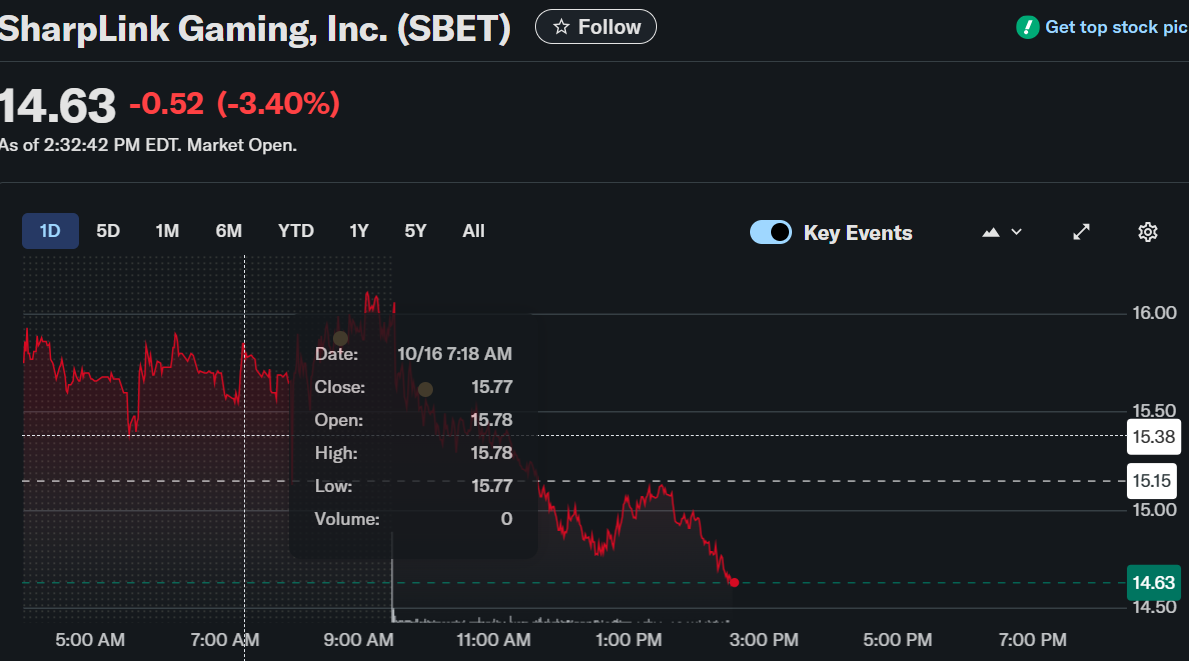This screenshot has width=1189, height=661.
Task: Select the All range tab
Action: tap(474, 231)
